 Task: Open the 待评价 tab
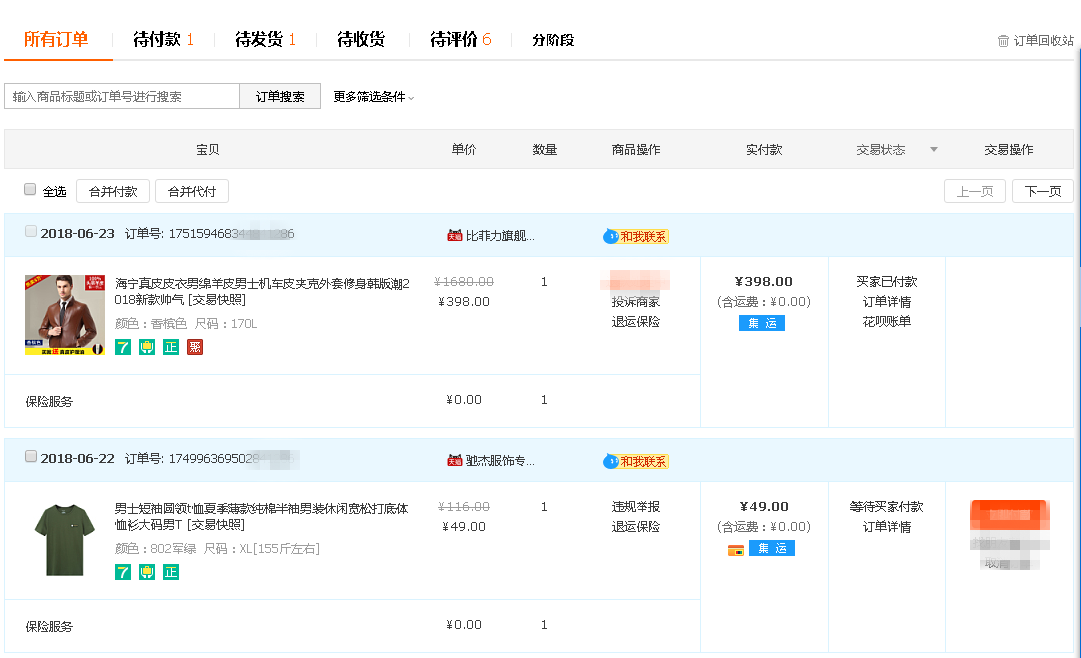(x=460, y=40)
